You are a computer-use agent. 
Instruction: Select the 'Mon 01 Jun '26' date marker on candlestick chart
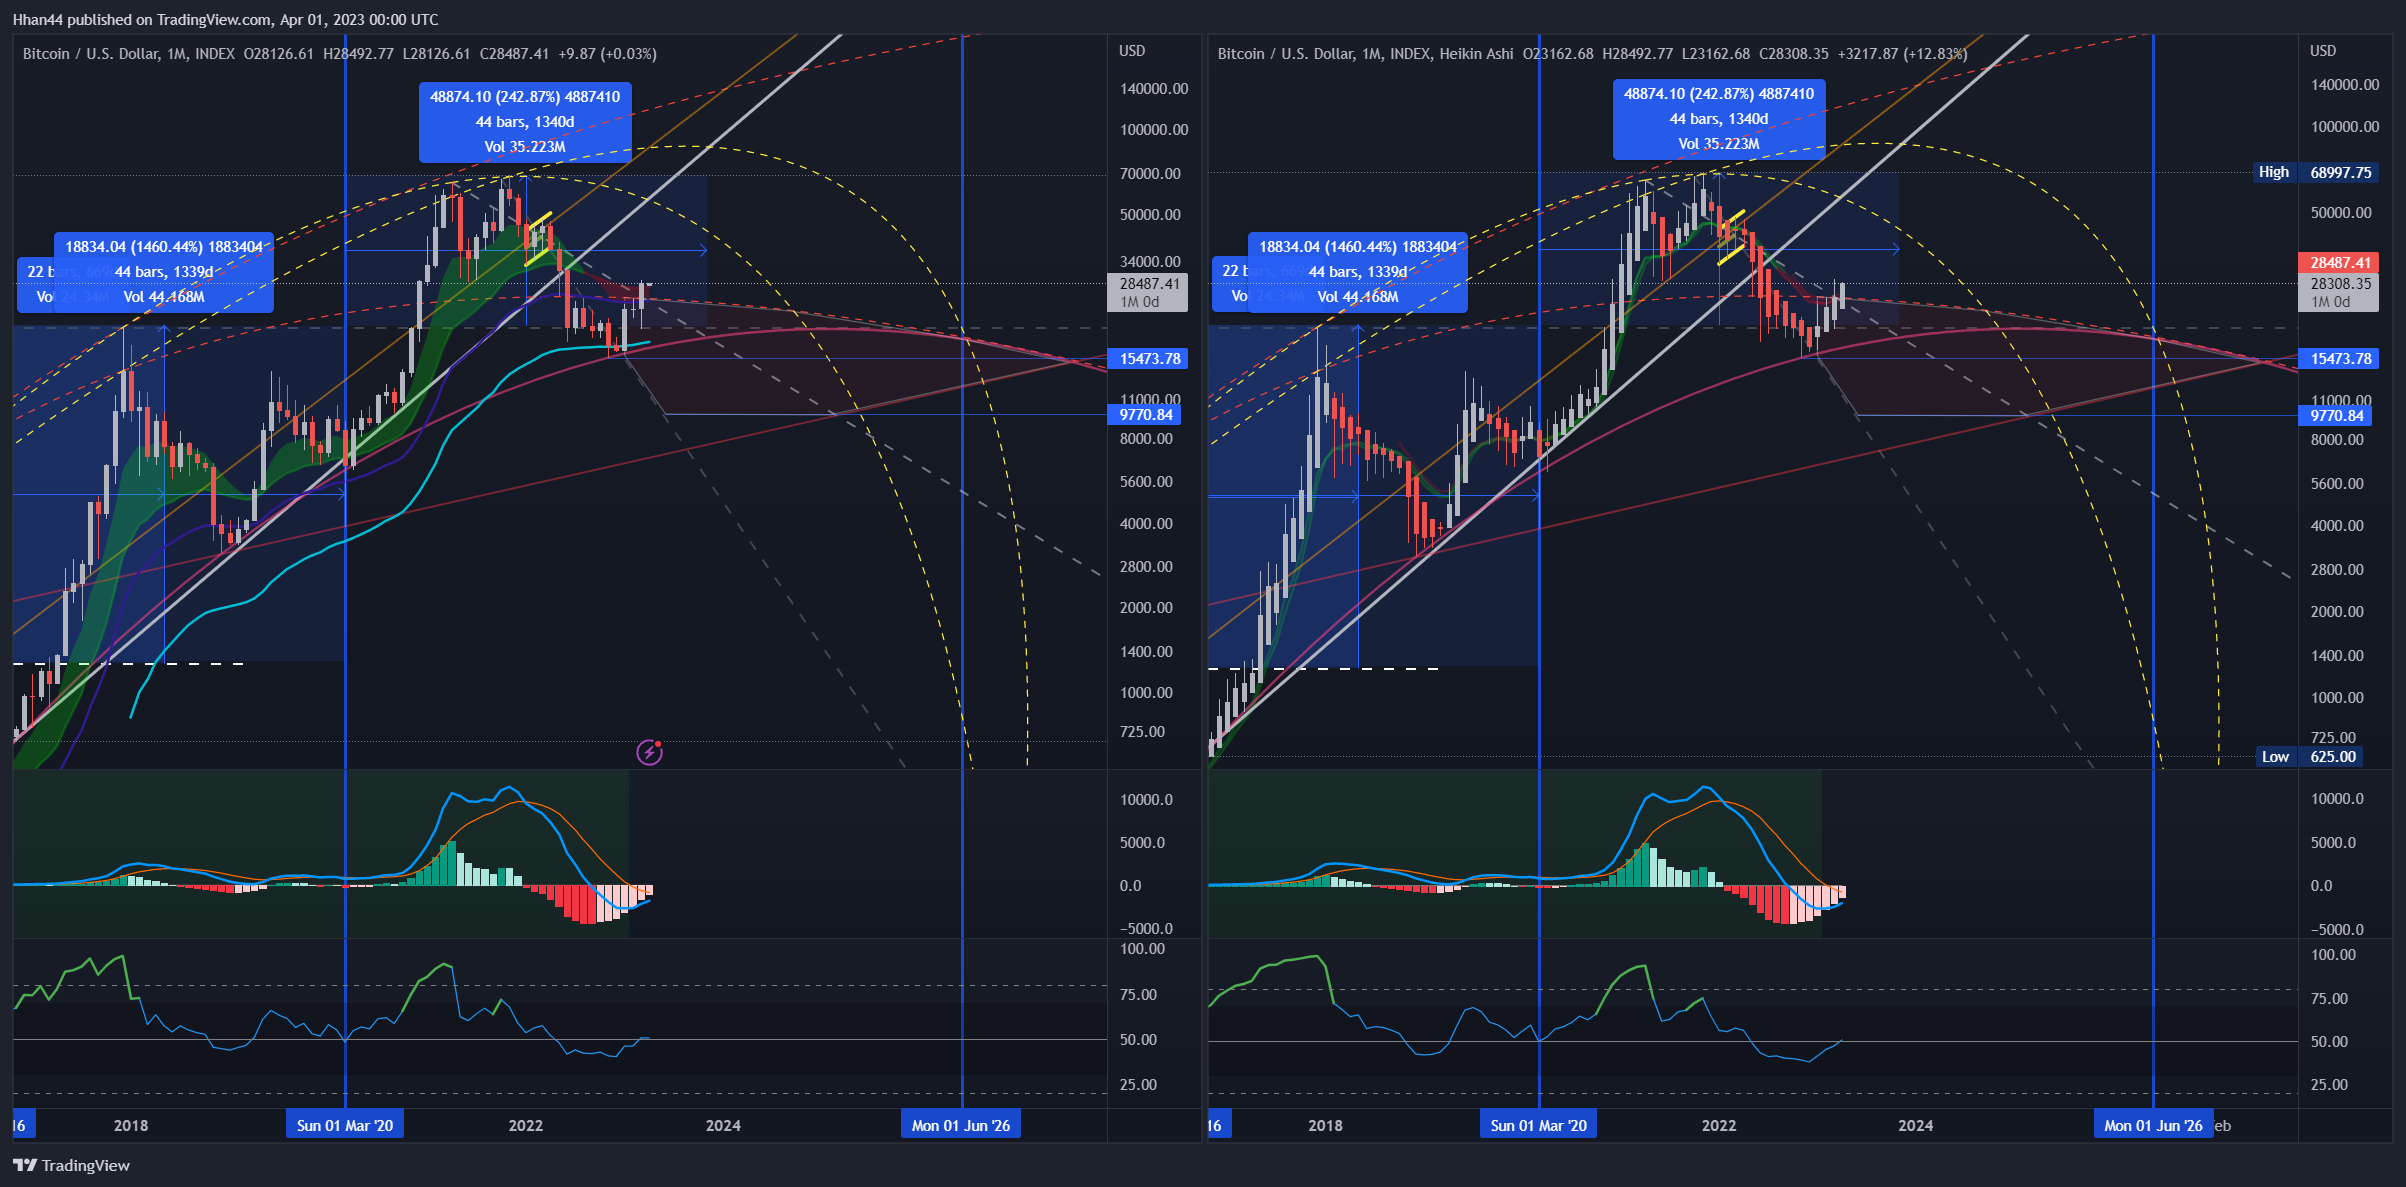[961, 1125]
